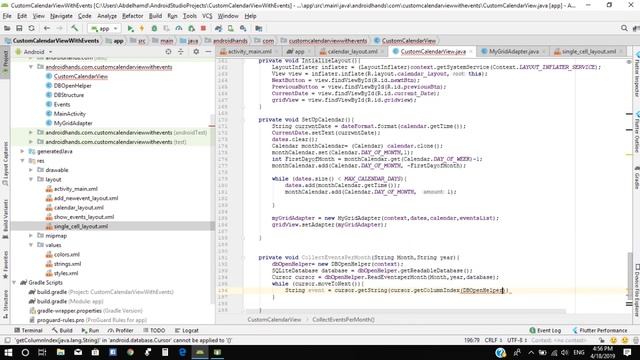This screenshot has height=360, width=640.
Task: Open file icon in main toolbar
Action: point(7,28)
